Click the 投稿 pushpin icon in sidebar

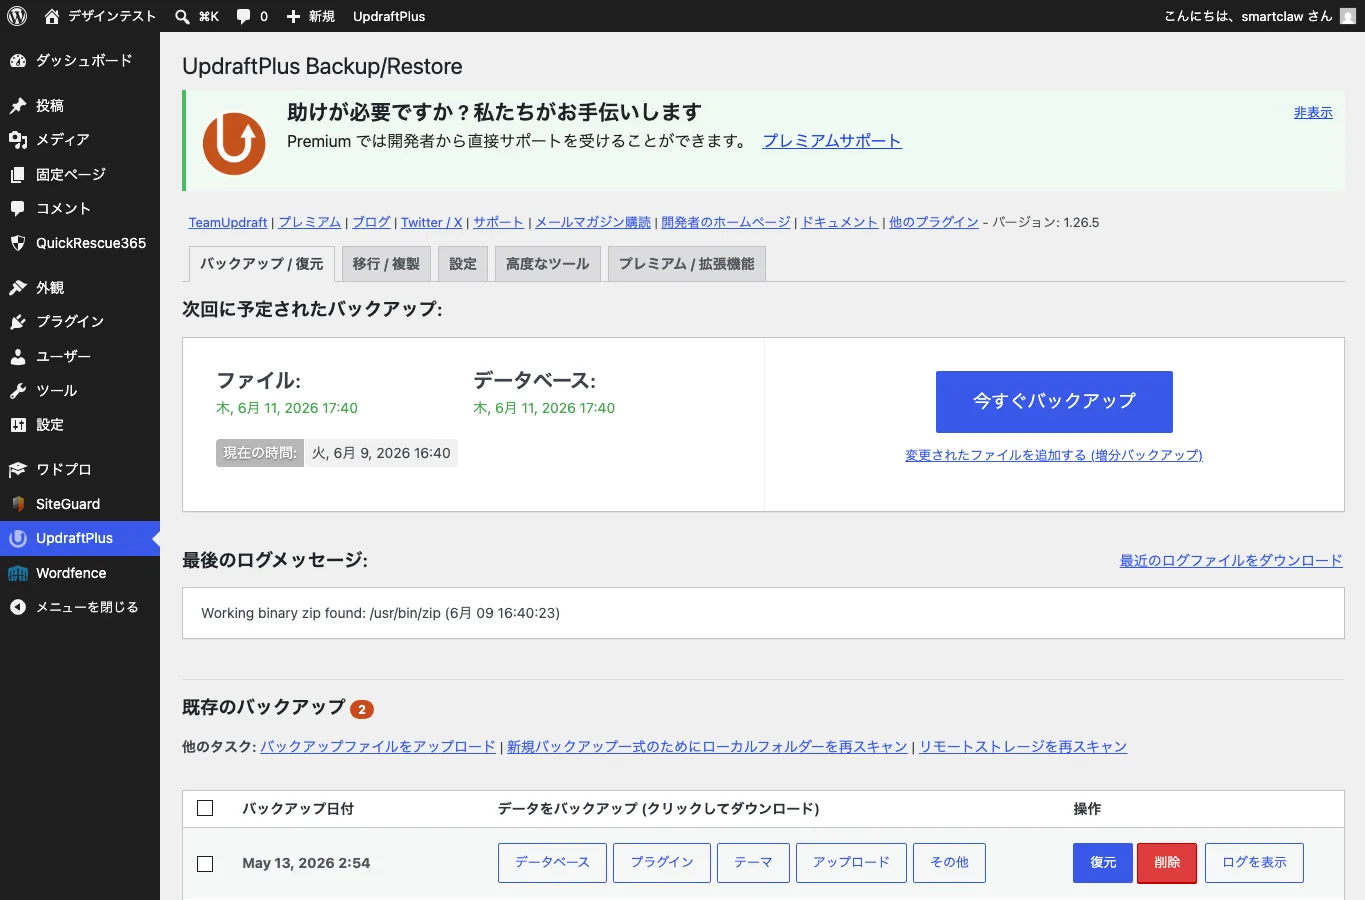click(x=18, y=105)
